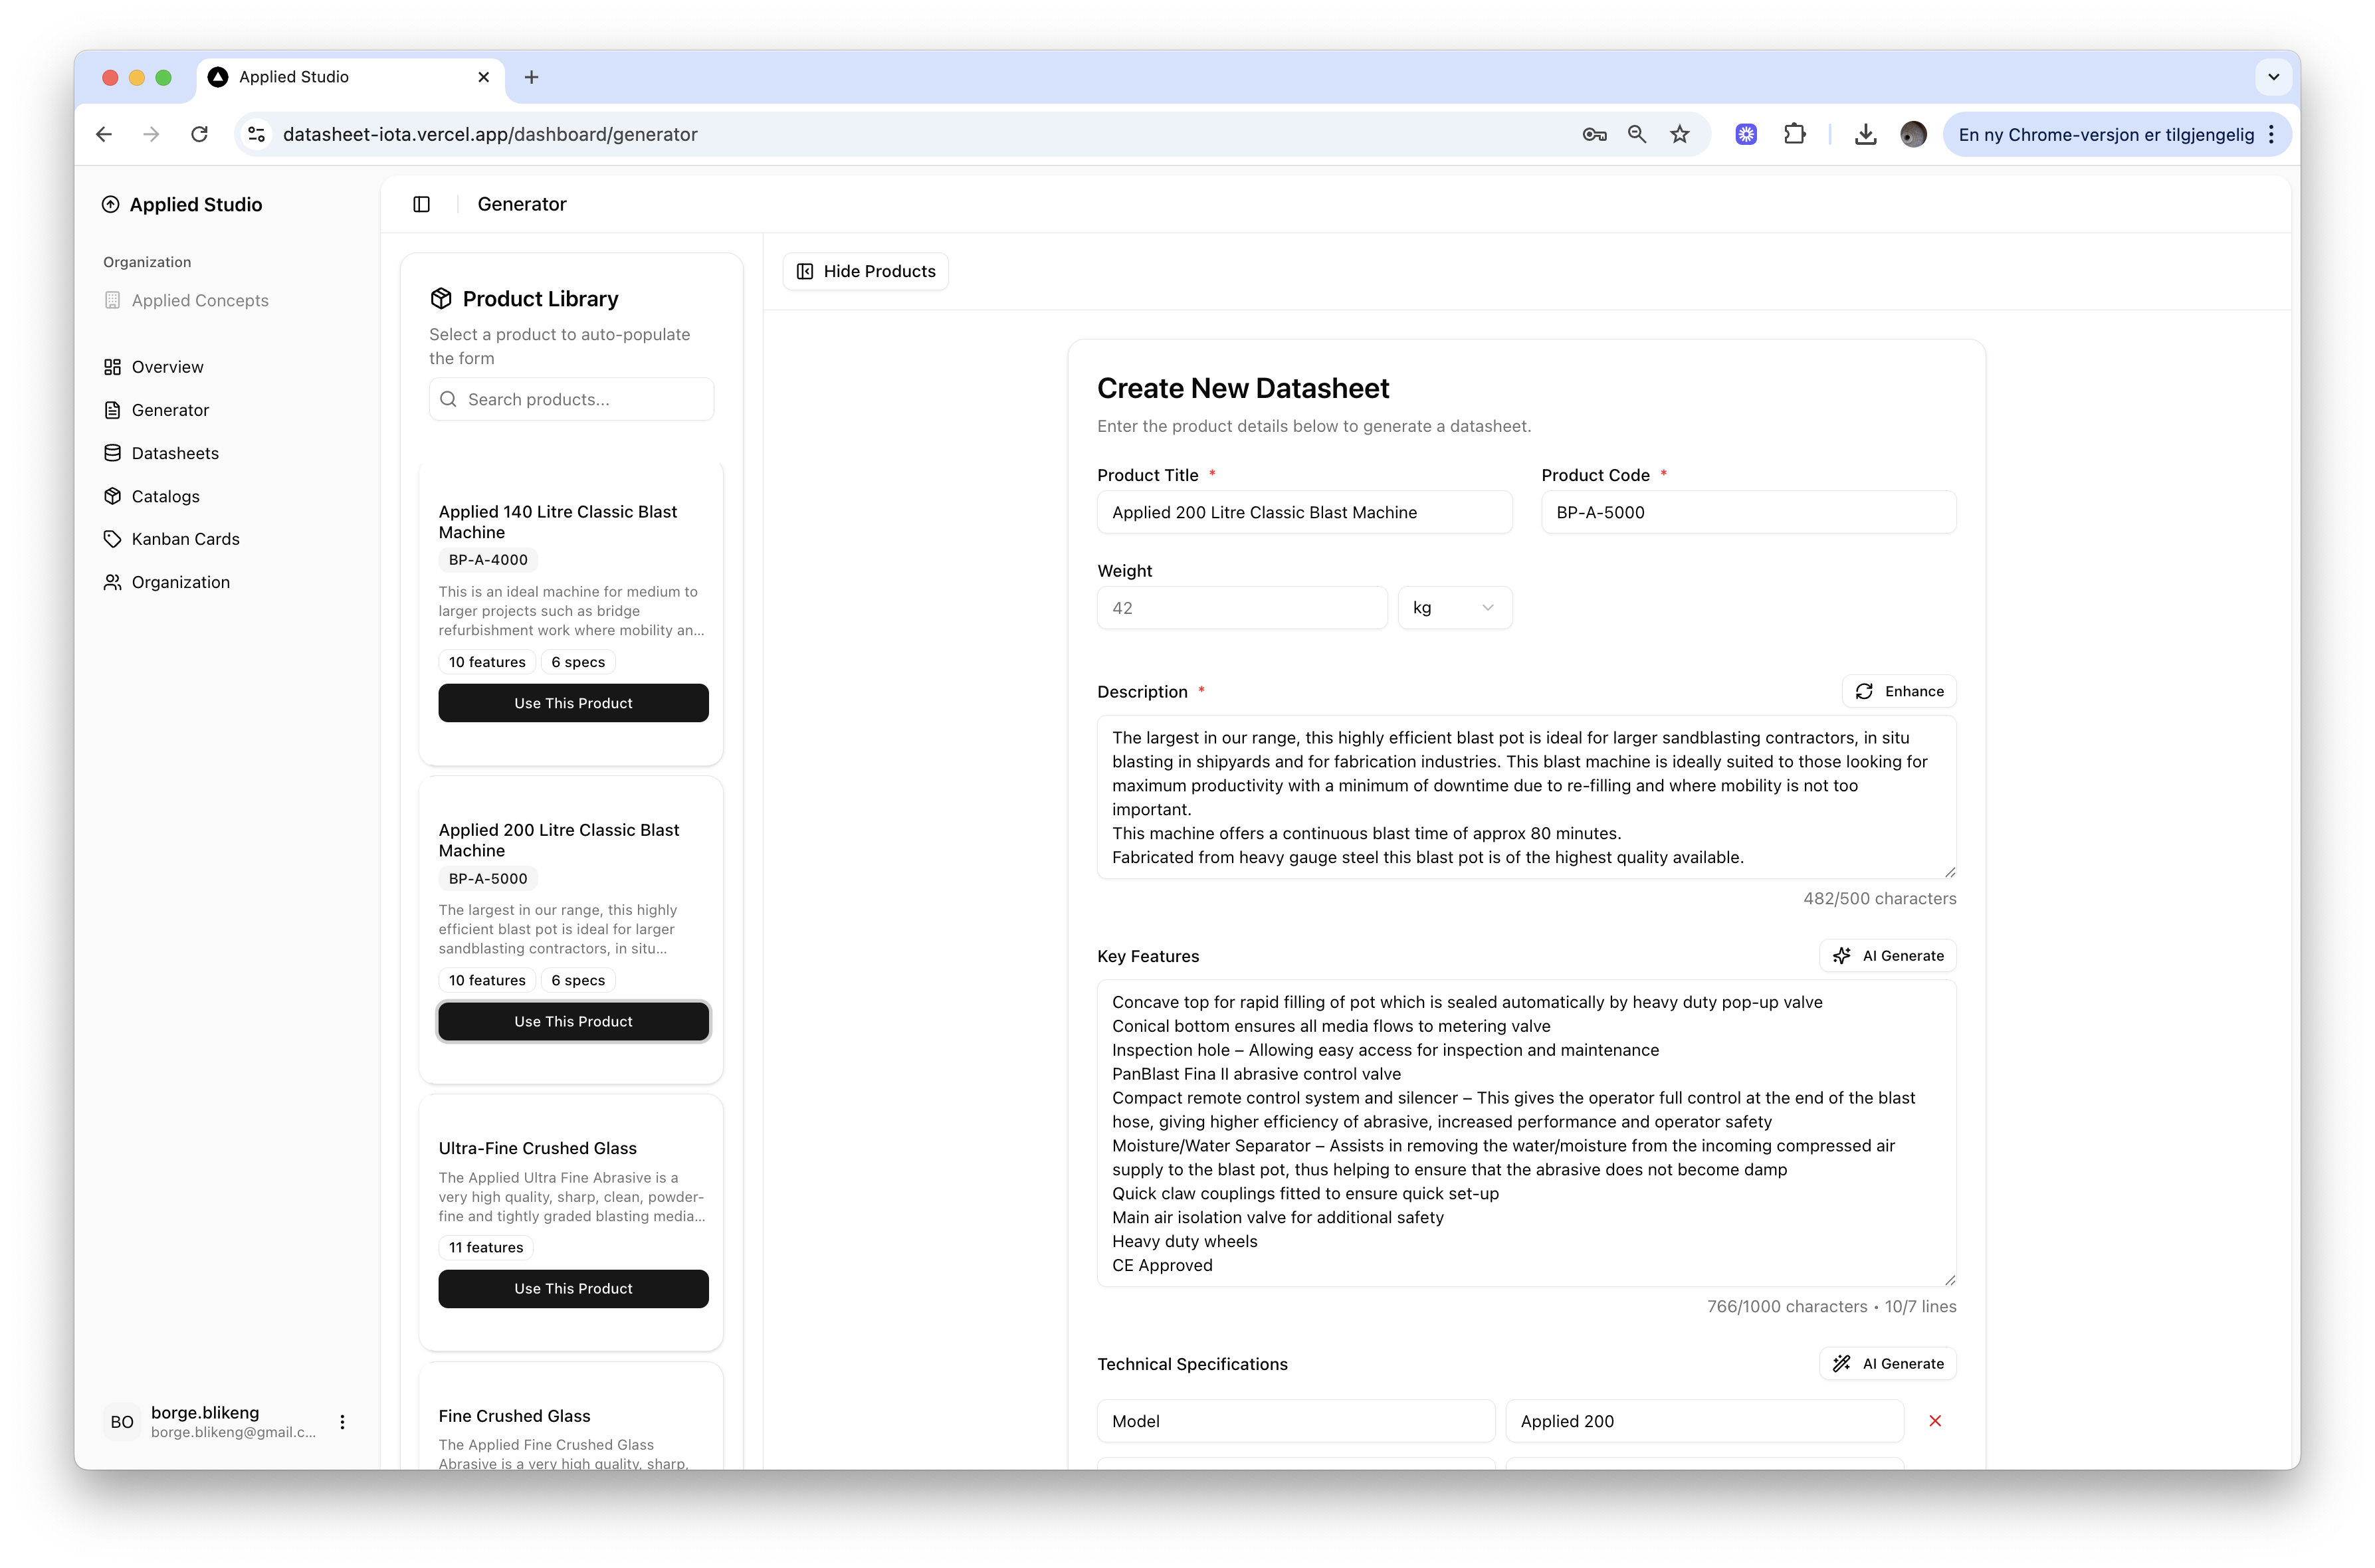This screenshot has width=2375, height=1568.
Task: Click Use This Product for Ultra-Fine Crushed Glass
Action: click(572, 1288)
